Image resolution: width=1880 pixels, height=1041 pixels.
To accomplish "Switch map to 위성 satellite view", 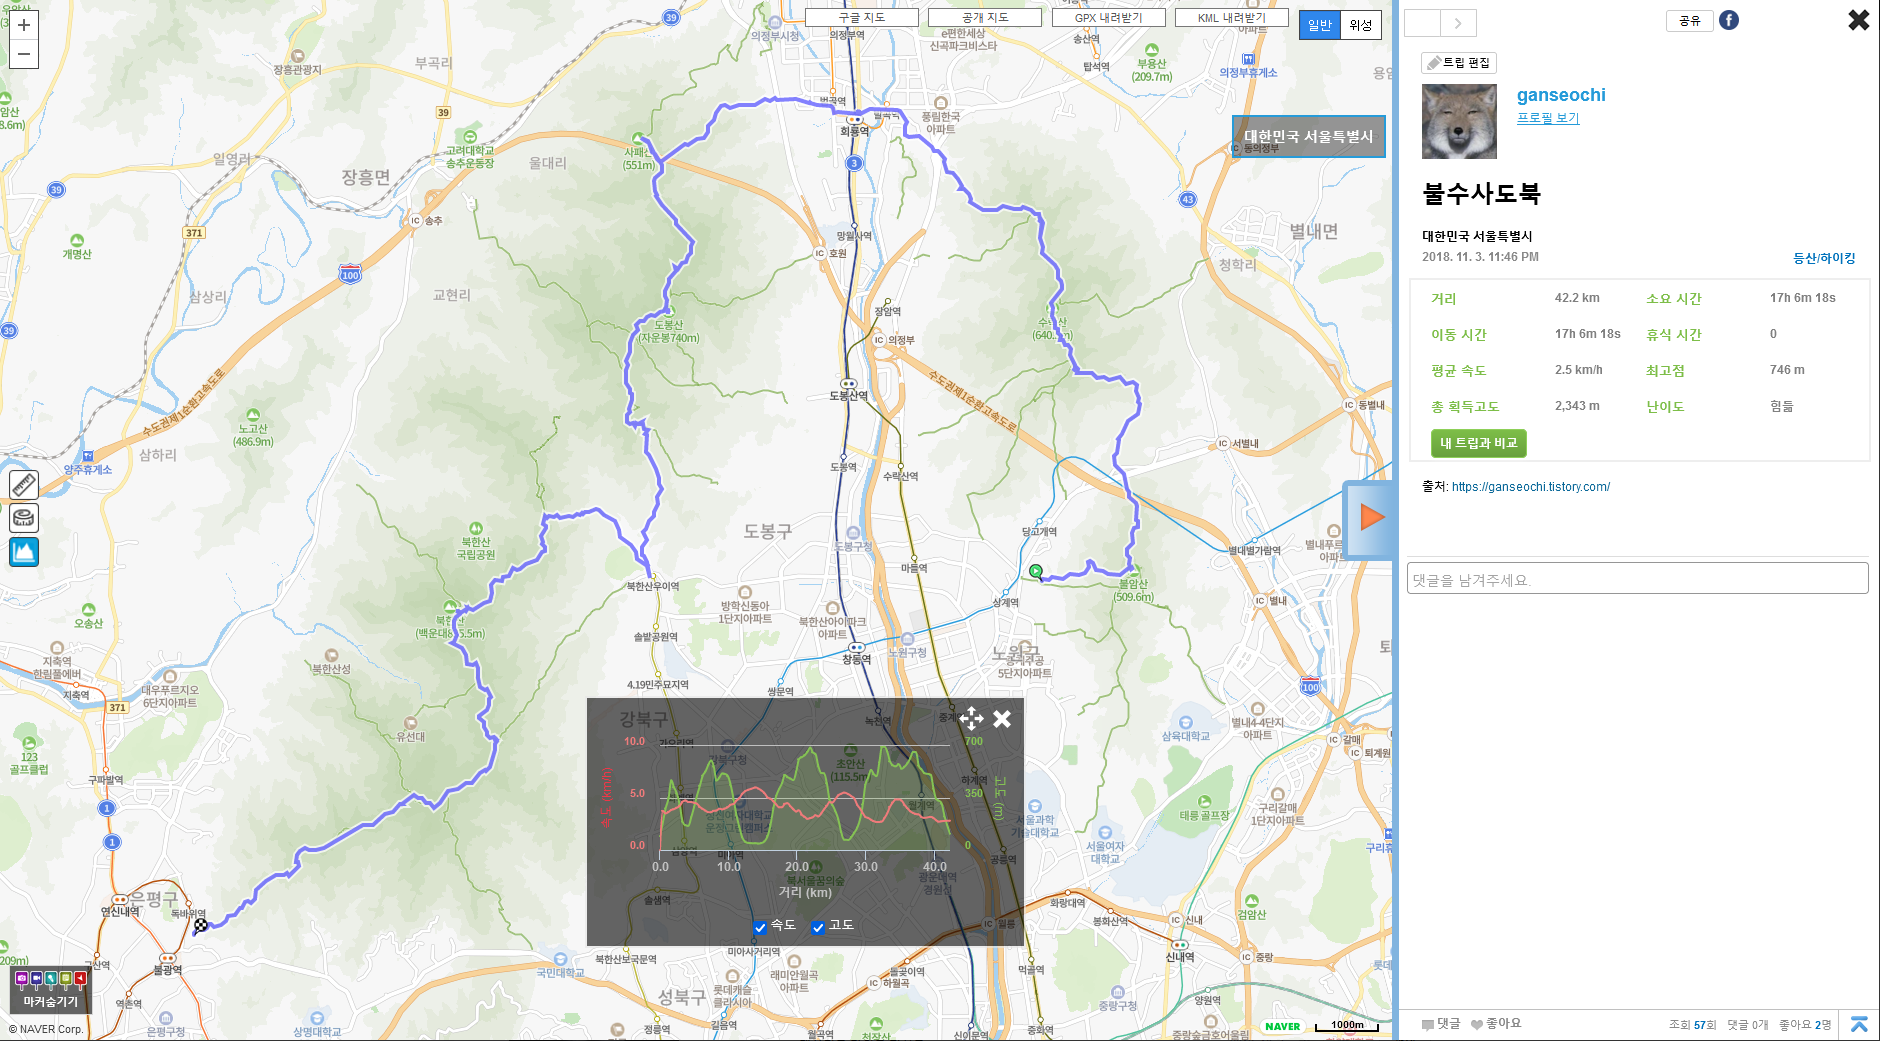I will (1361, 25).
